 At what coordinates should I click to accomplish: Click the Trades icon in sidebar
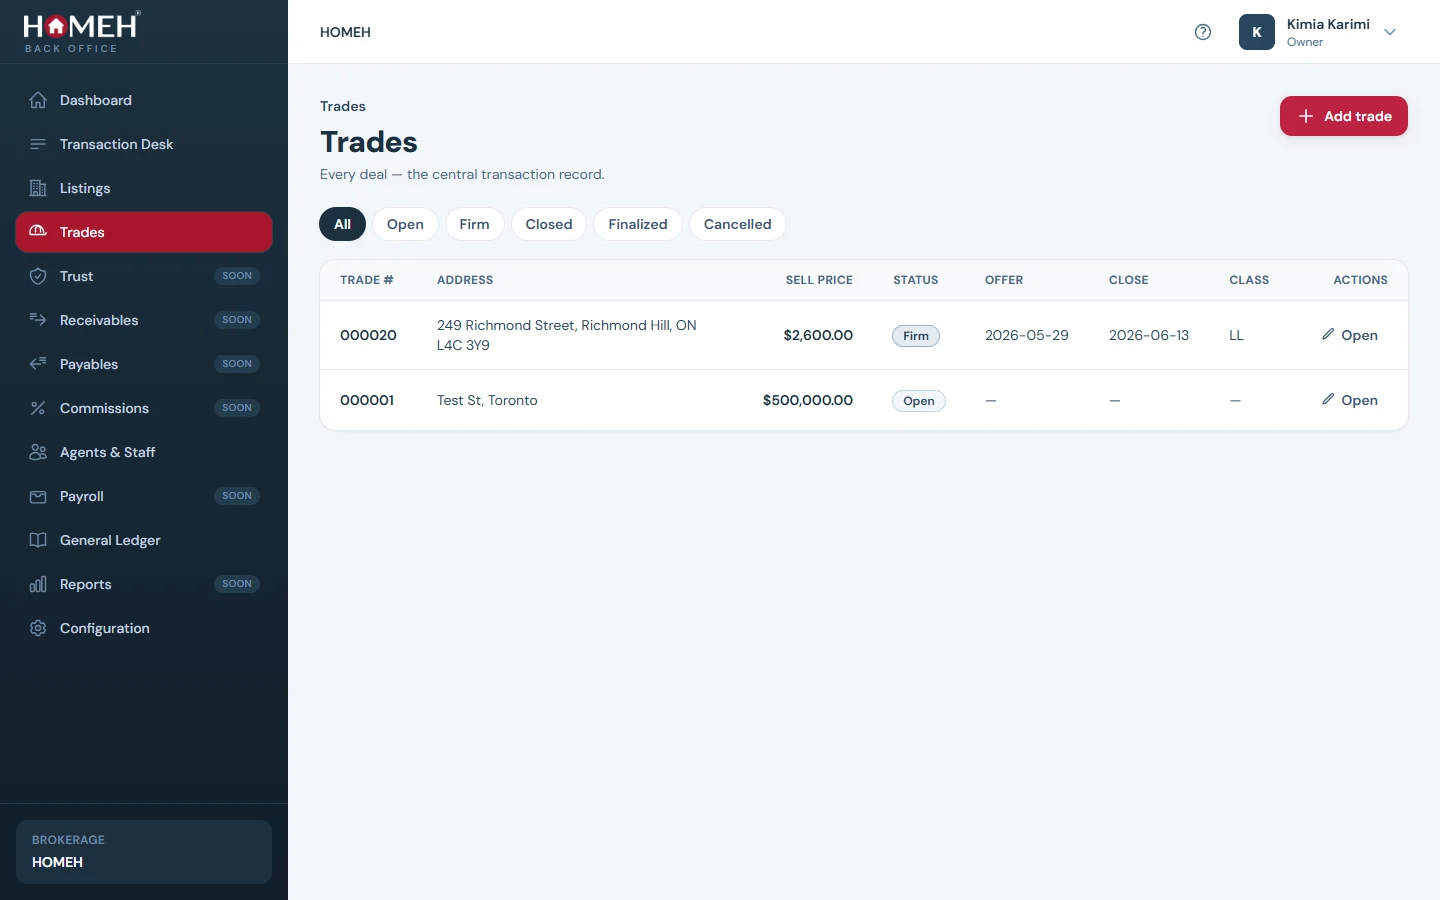(x=38, y=232)
